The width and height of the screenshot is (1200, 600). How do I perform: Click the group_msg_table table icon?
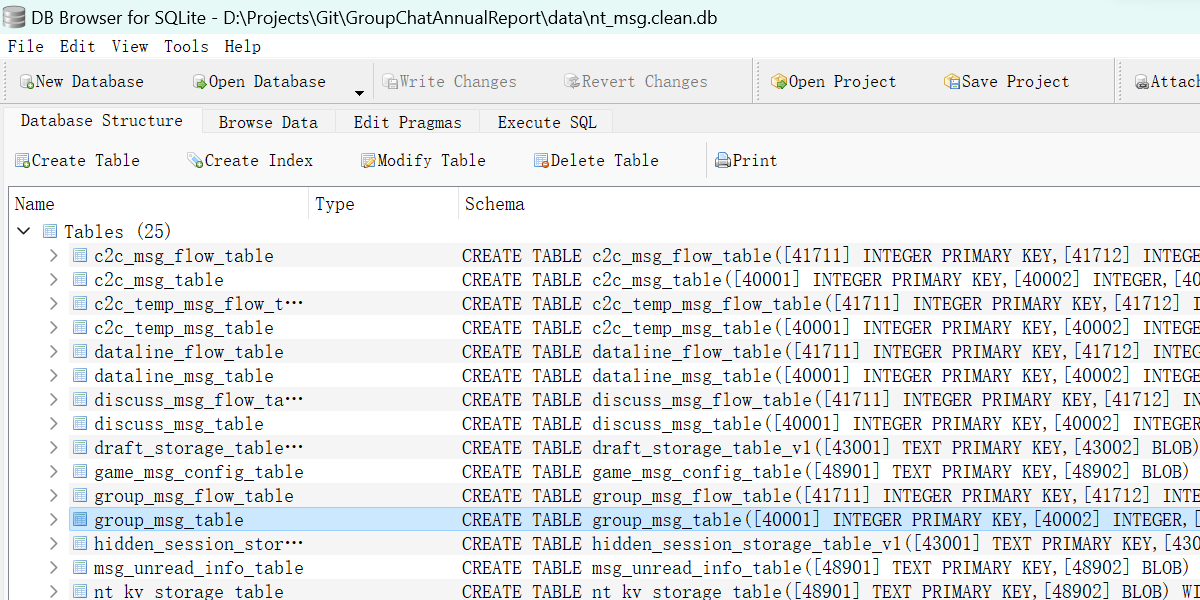[80, 520]
